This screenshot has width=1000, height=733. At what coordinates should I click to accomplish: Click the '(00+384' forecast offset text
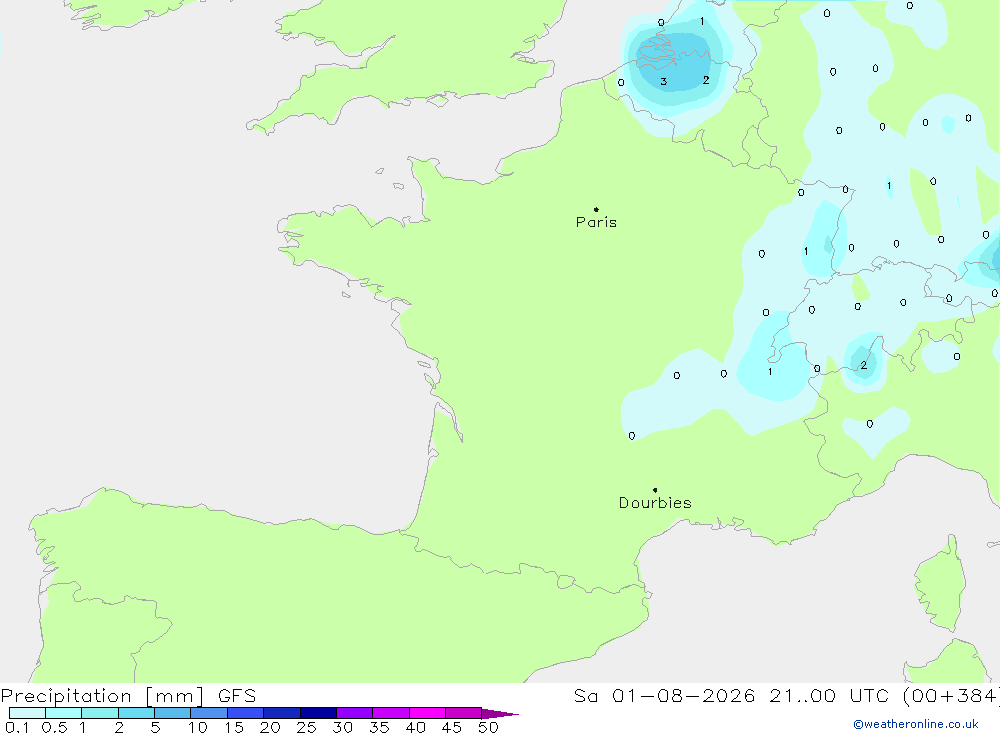(951, 696)
